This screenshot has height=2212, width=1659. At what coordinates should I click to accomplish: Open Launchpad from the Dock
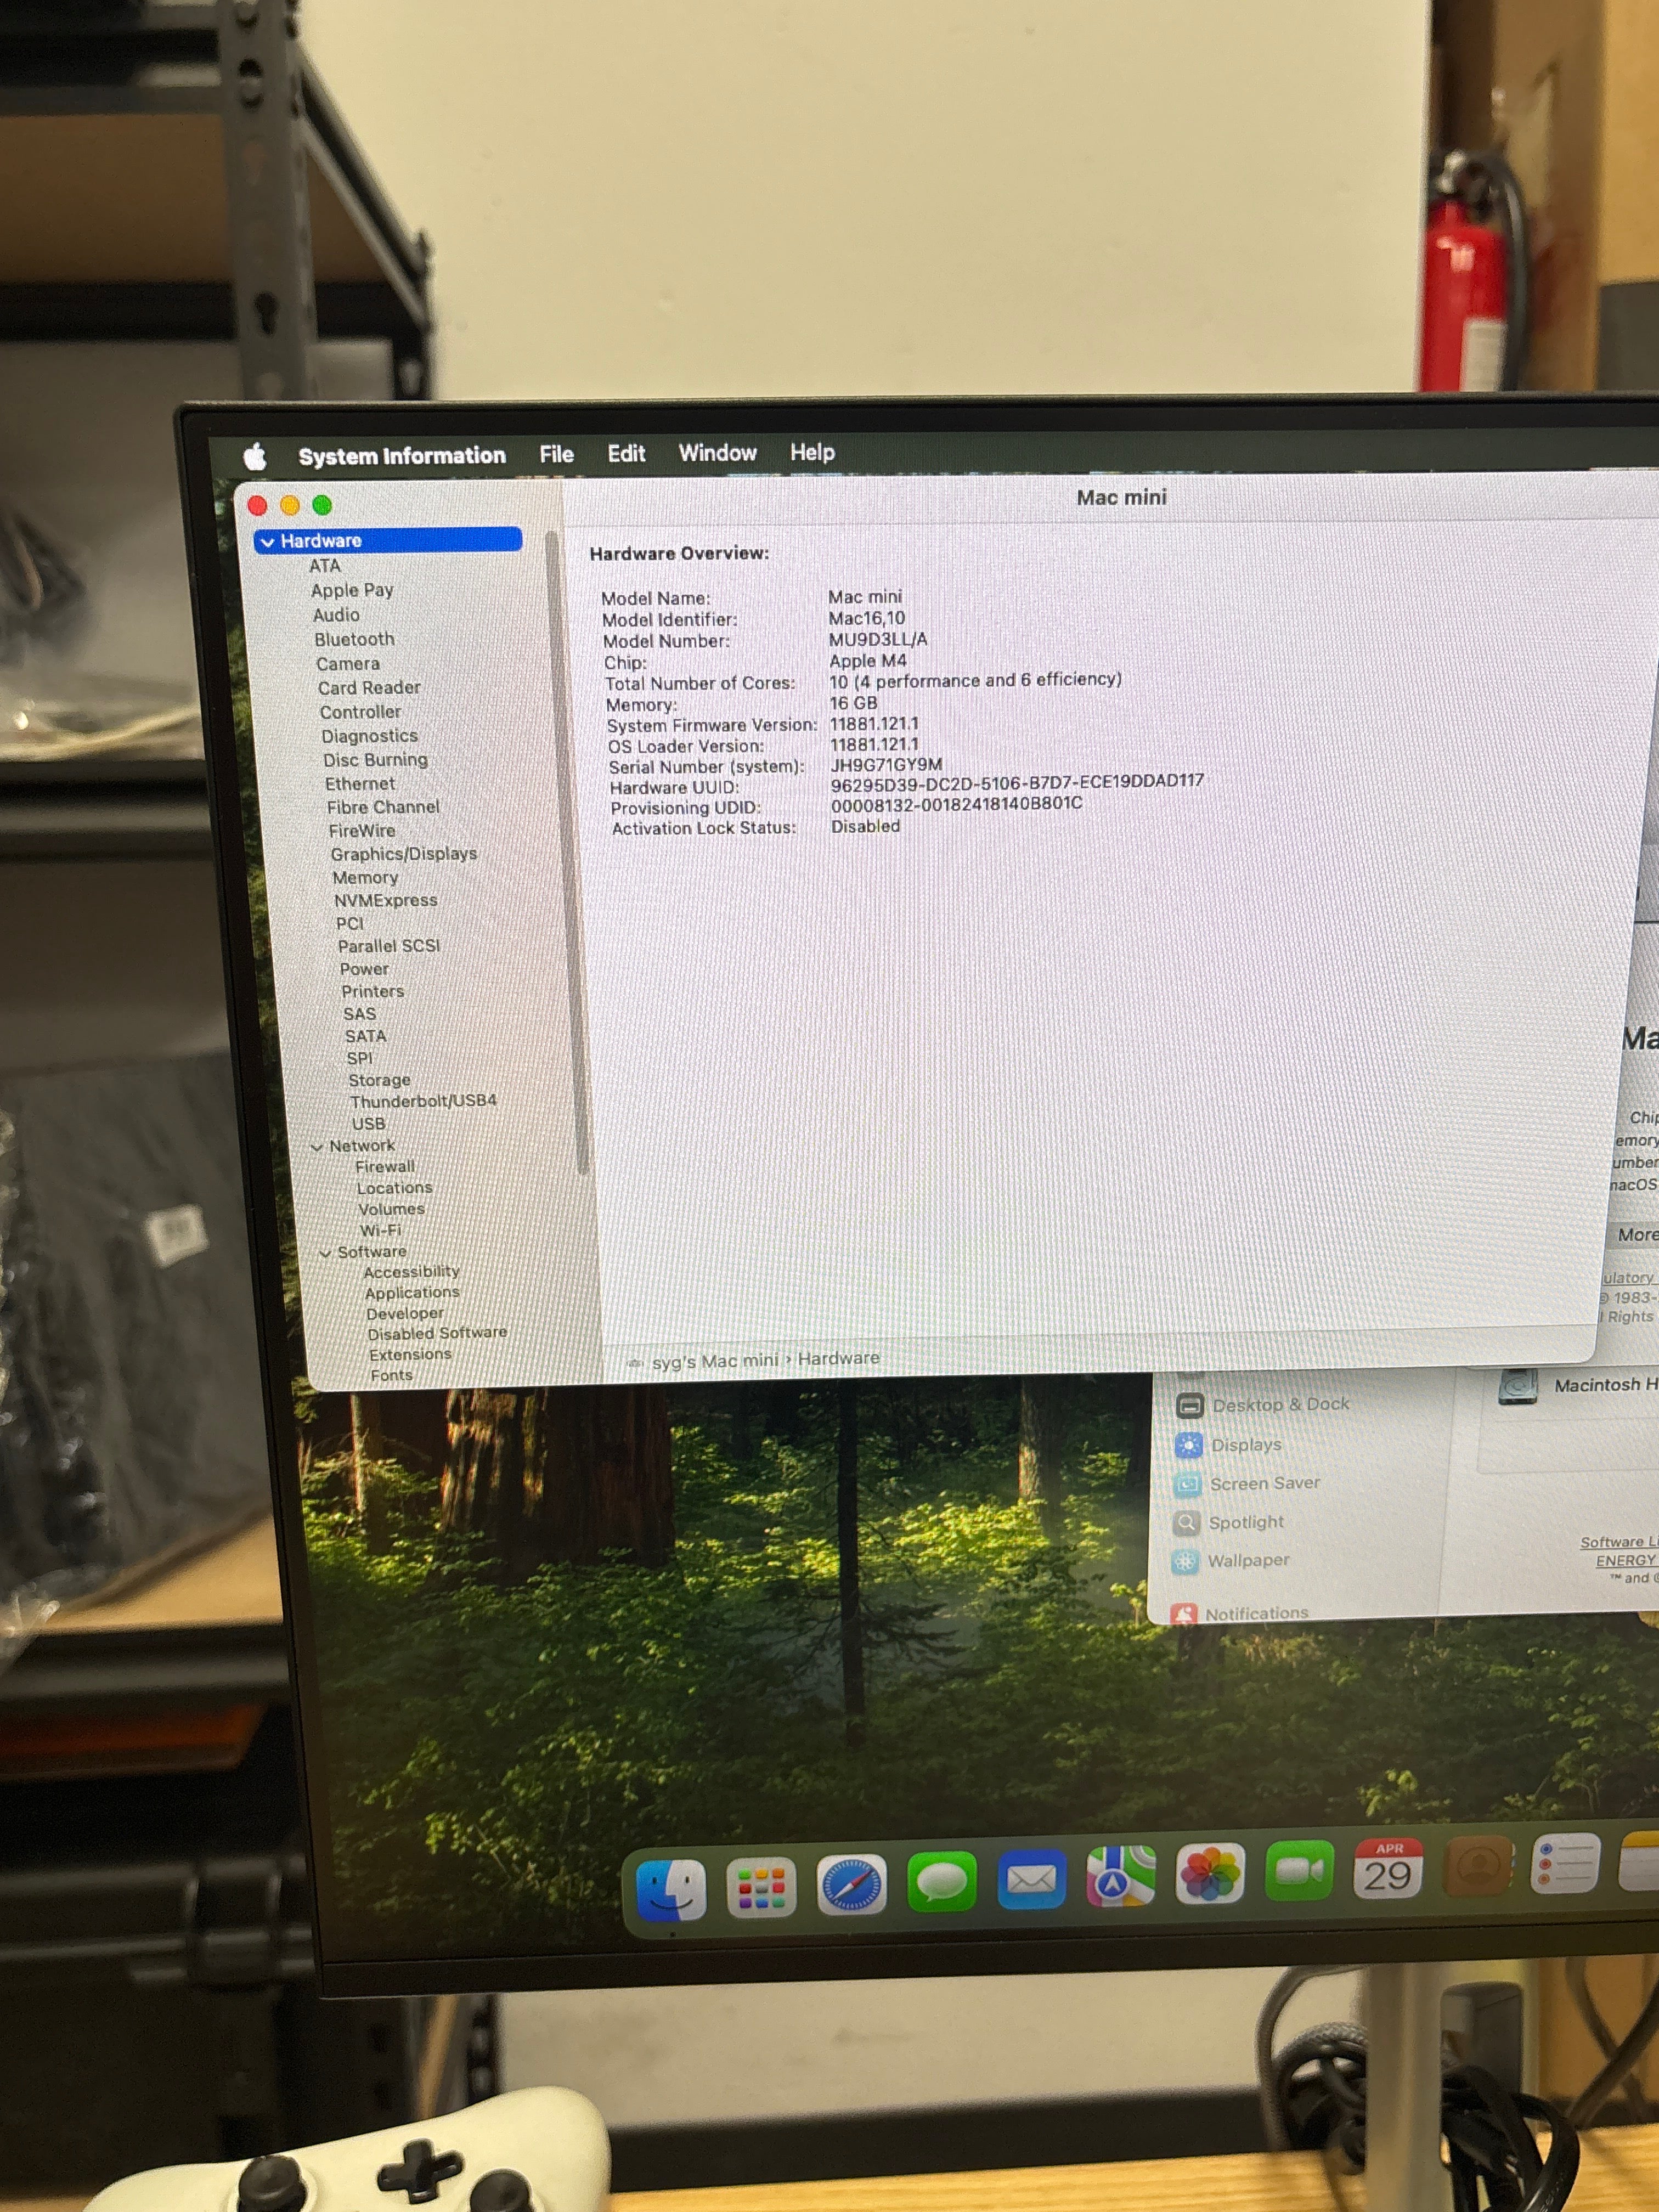click(762, 1887)
